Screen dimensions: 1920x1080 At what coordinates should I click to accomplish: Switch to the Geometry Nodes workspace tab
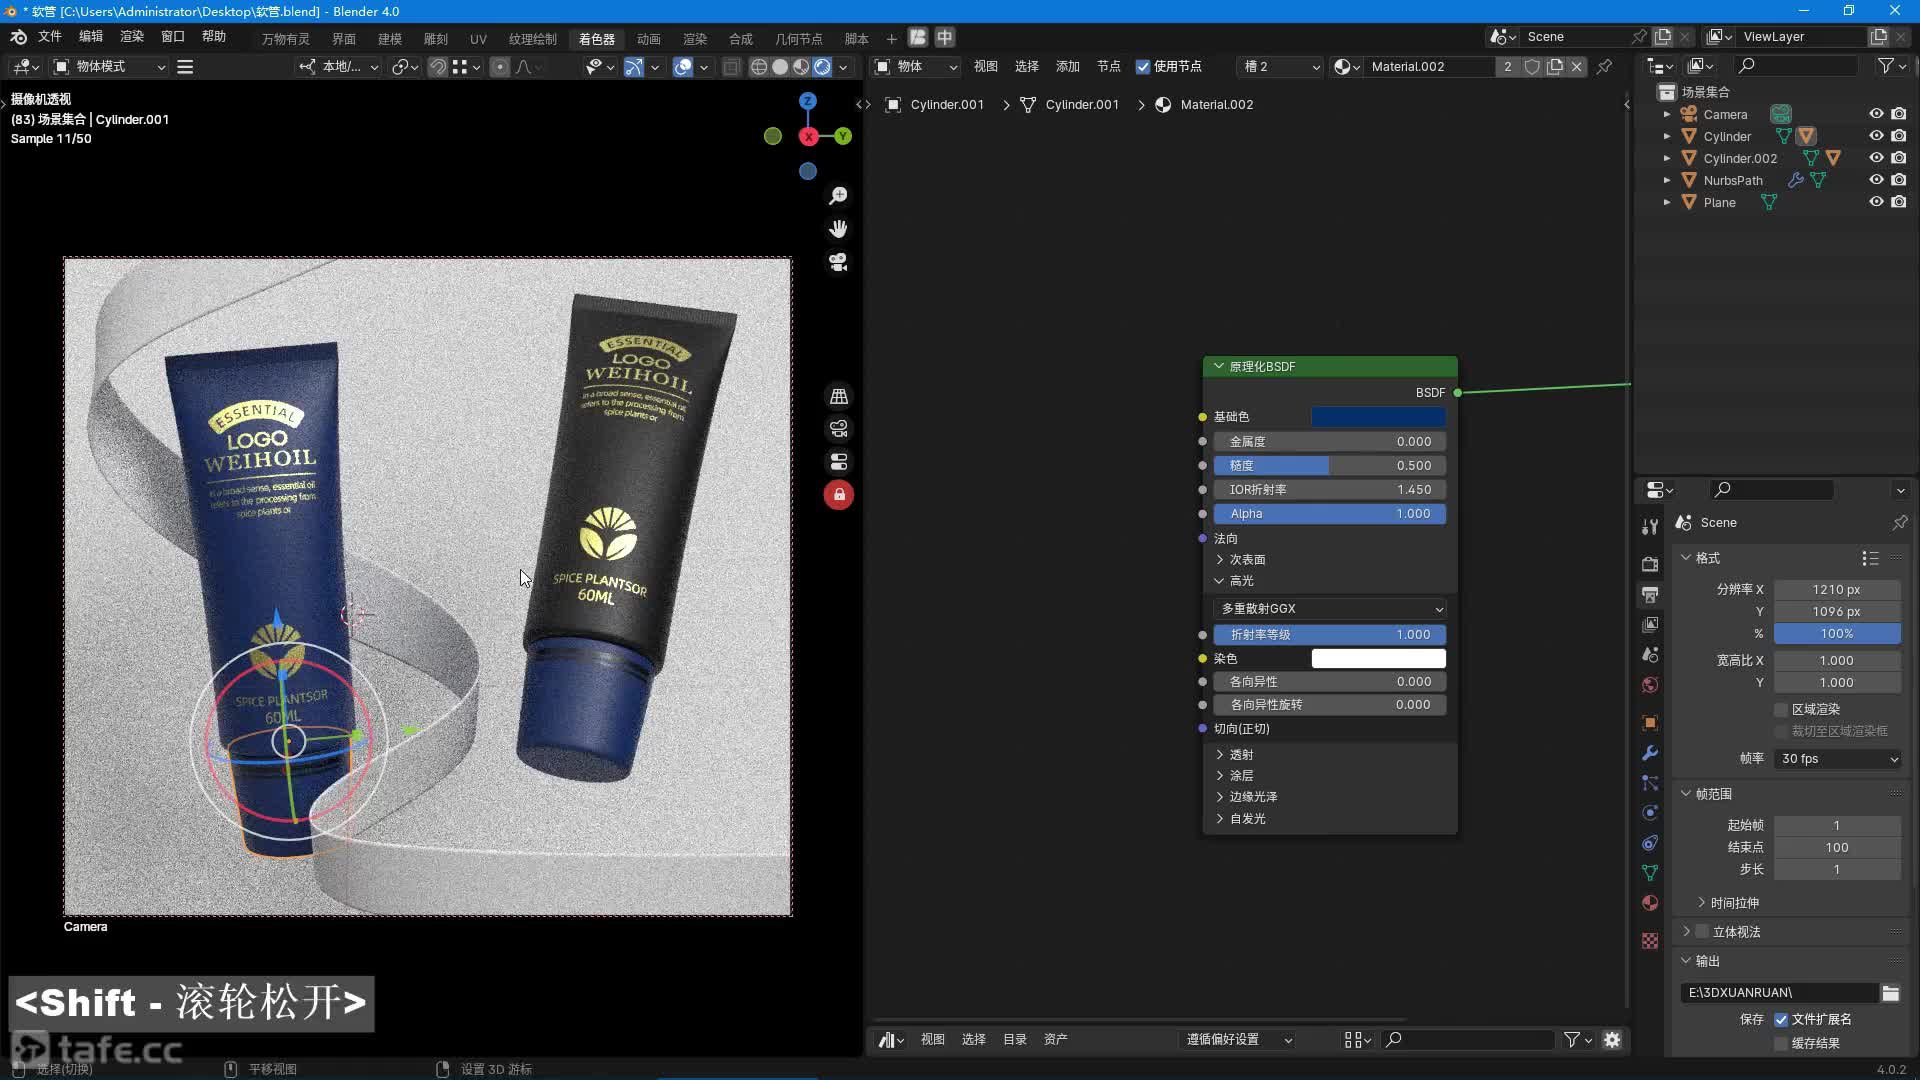coord(799,39)
